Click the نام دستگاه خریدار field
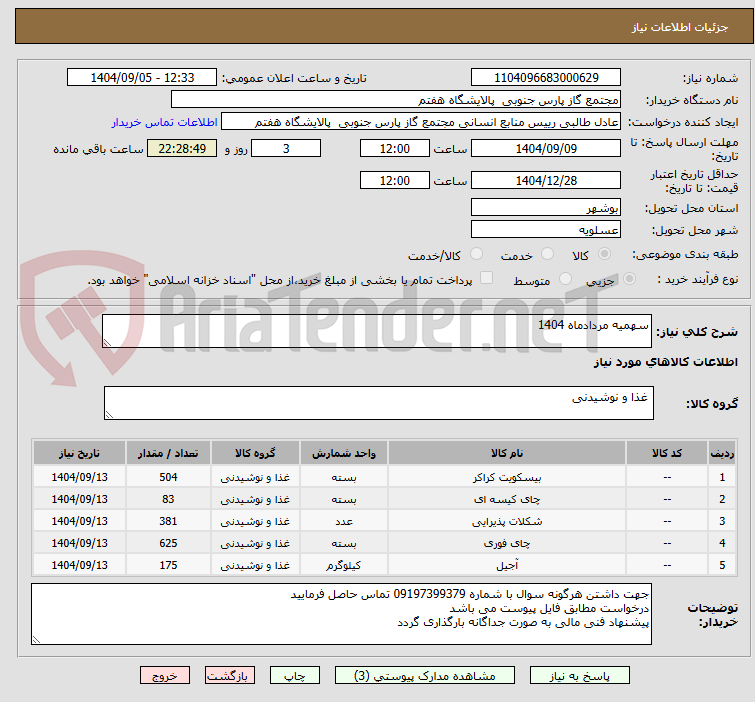Viewport: 755px width, 702px height. [x=396, y=100]
